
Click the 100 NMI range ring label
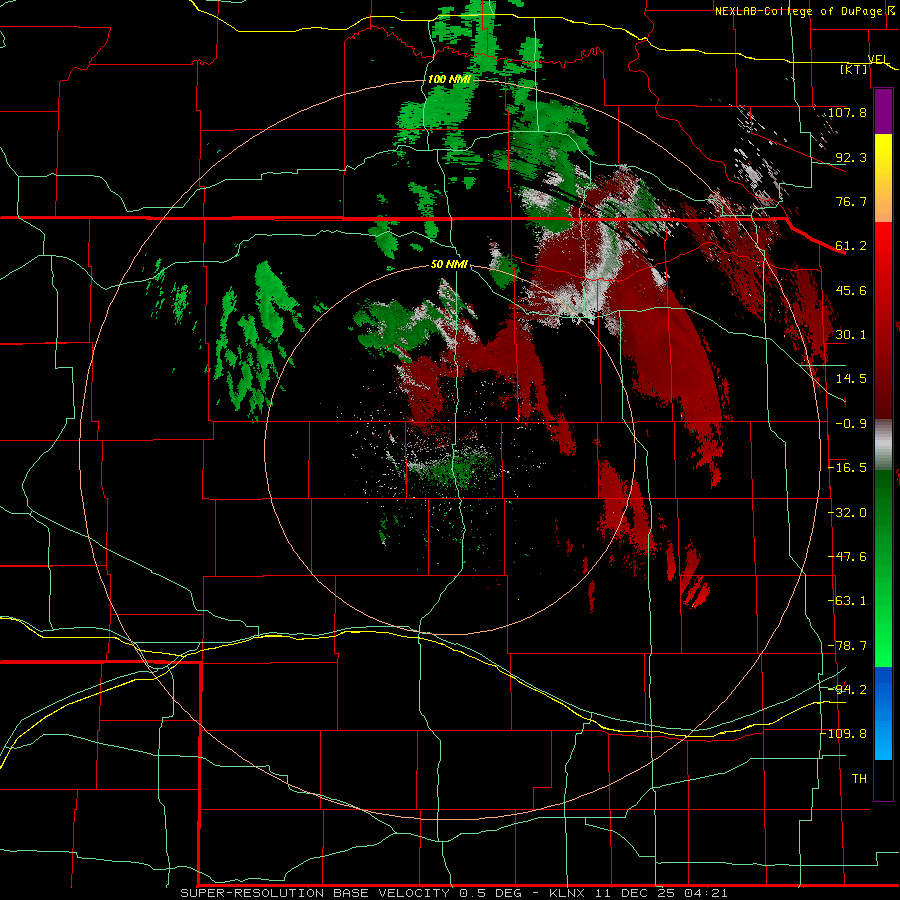(x=449, y=79)
